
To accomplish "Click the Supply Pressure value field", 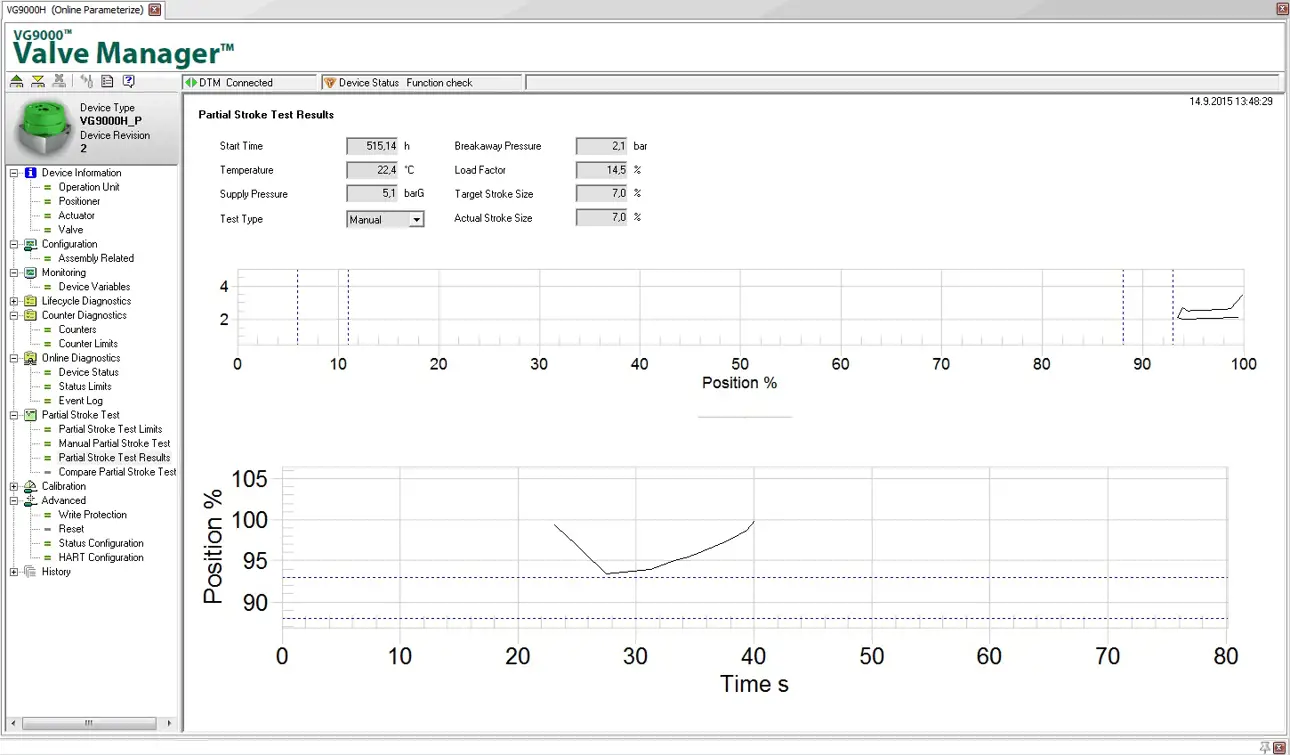I will click(x=373, y=194).
